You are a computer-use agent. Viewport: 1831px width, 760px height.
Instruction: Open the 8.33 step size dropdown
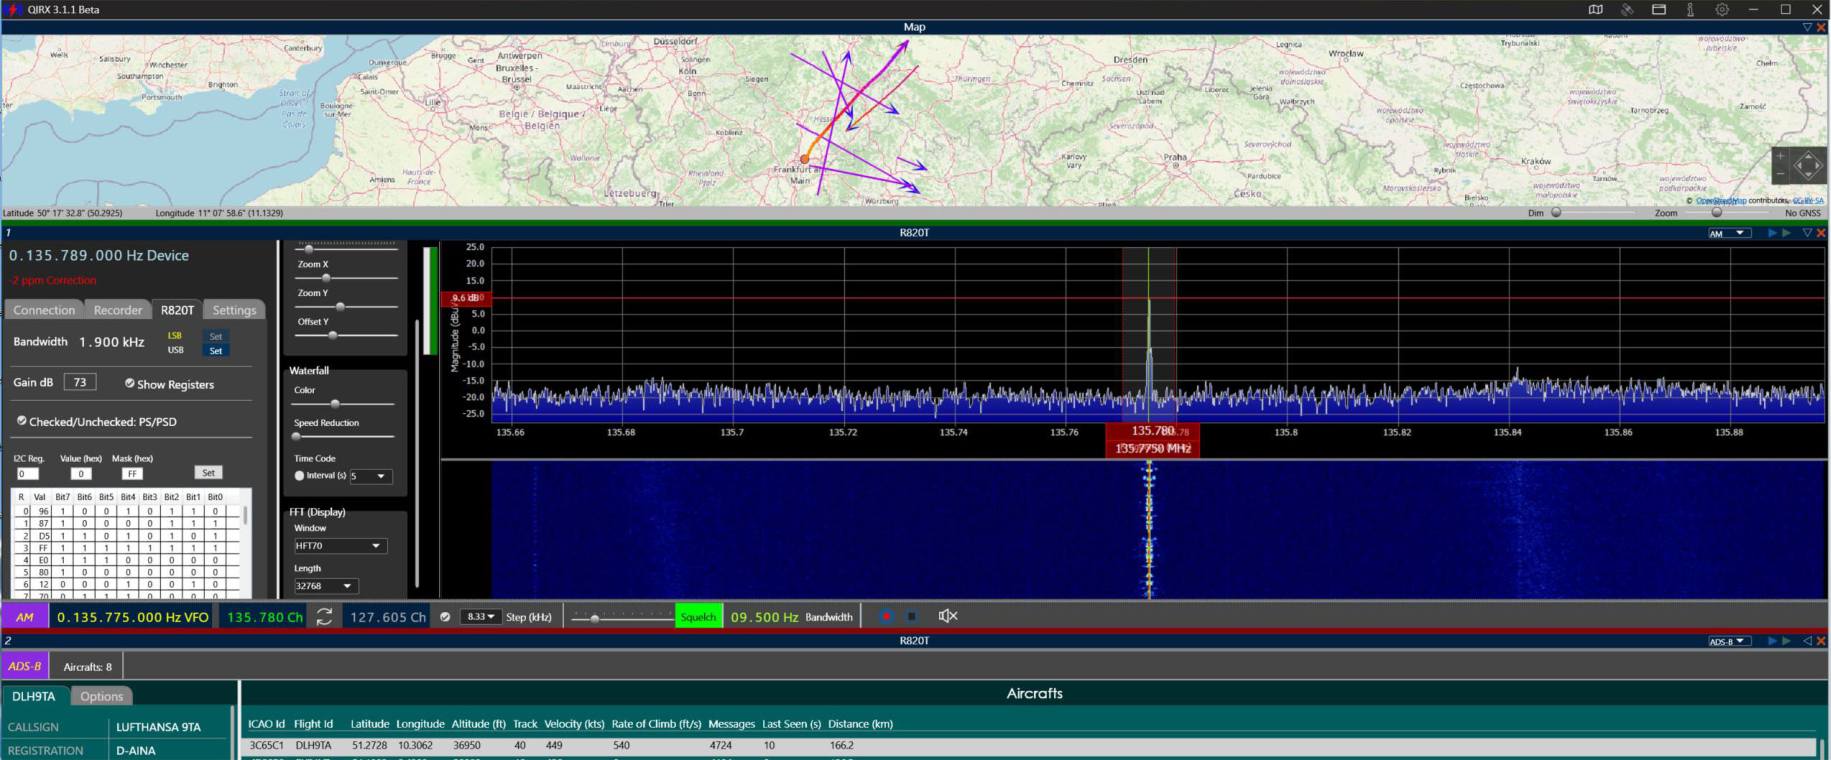pos(479,617)
